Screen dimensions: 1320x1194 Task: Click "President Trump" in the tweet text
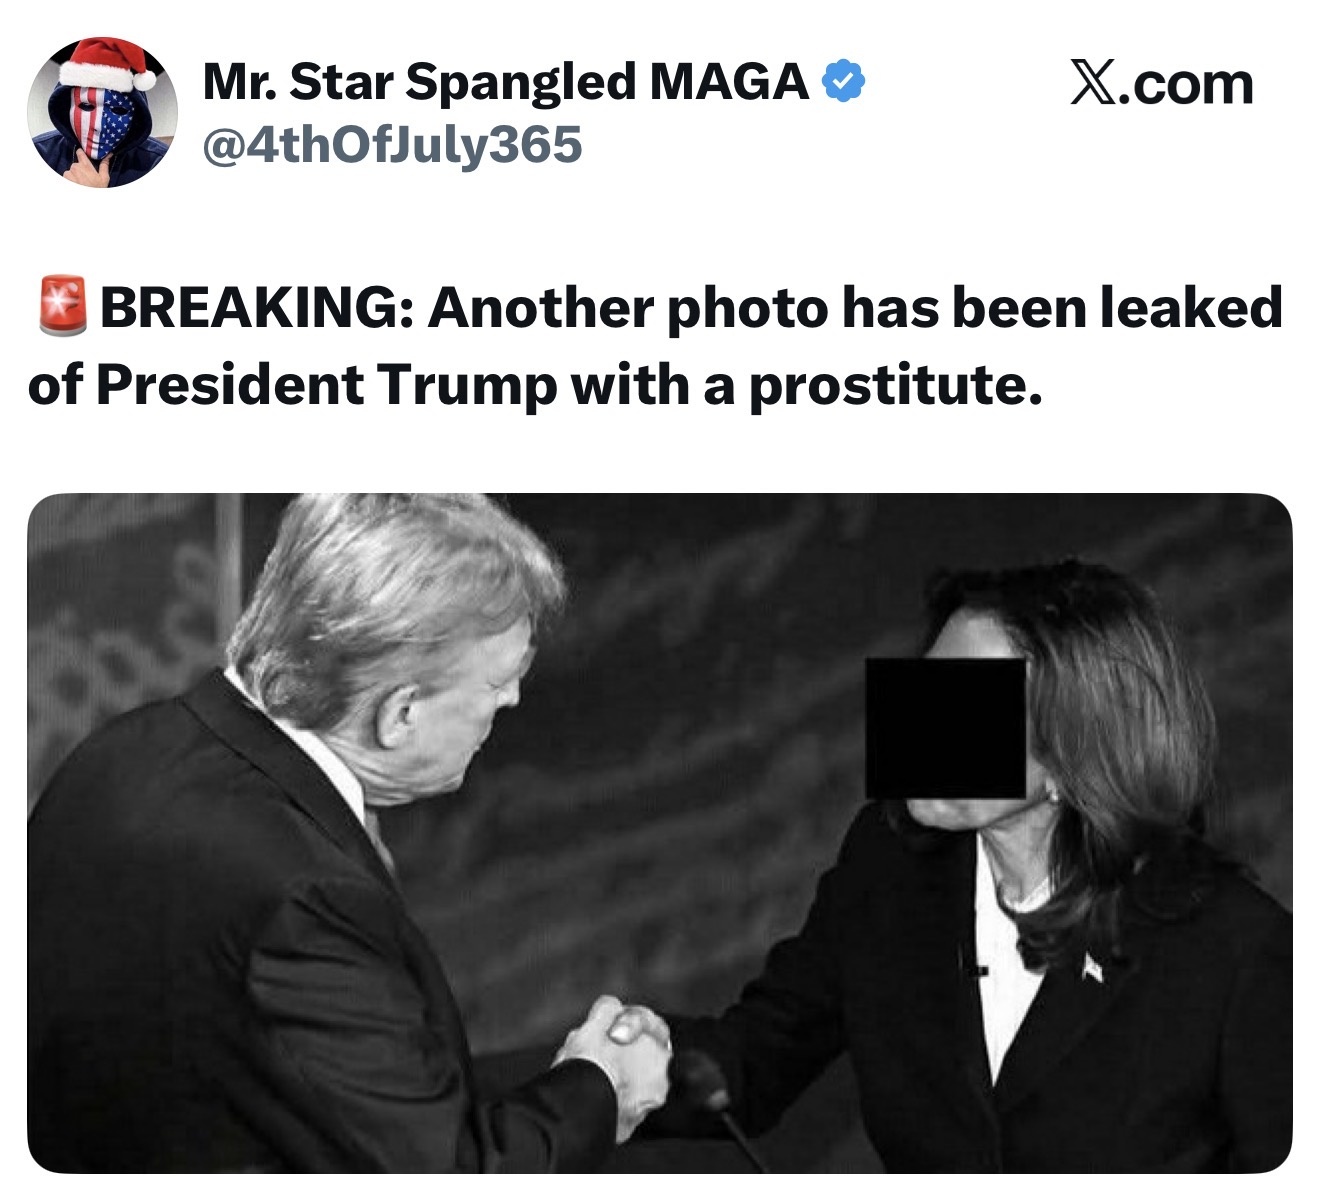[325, 385]
